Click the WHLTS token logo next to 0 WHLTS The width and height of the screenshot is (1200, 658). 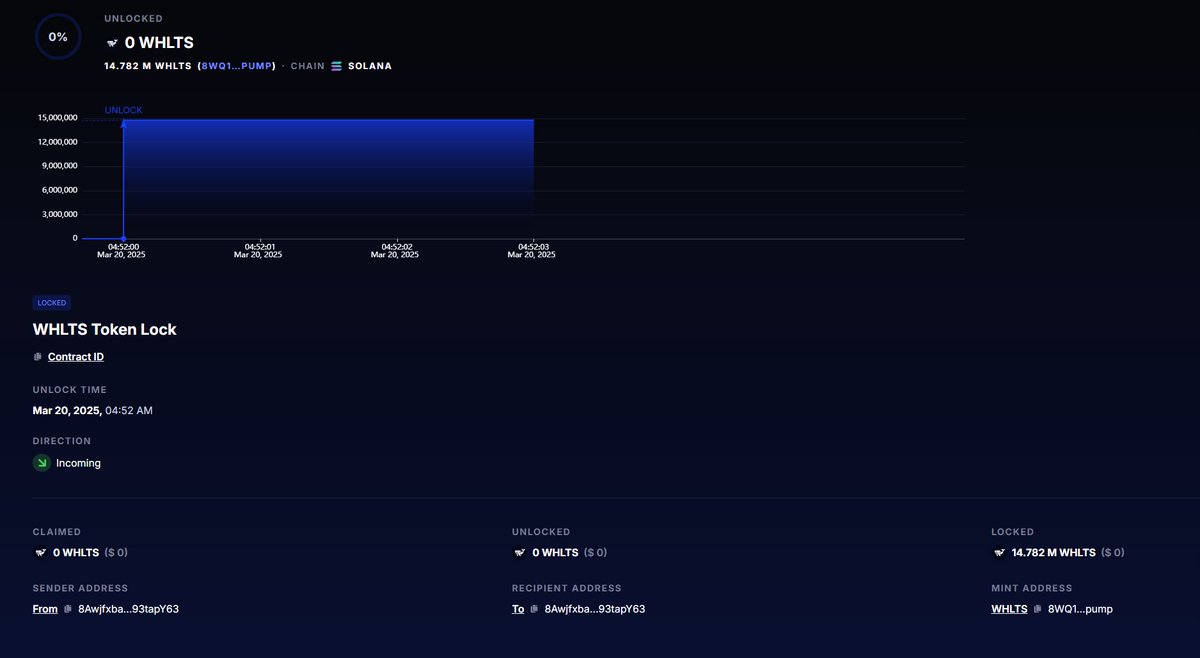pyautogui.click(x=112, y=42)
